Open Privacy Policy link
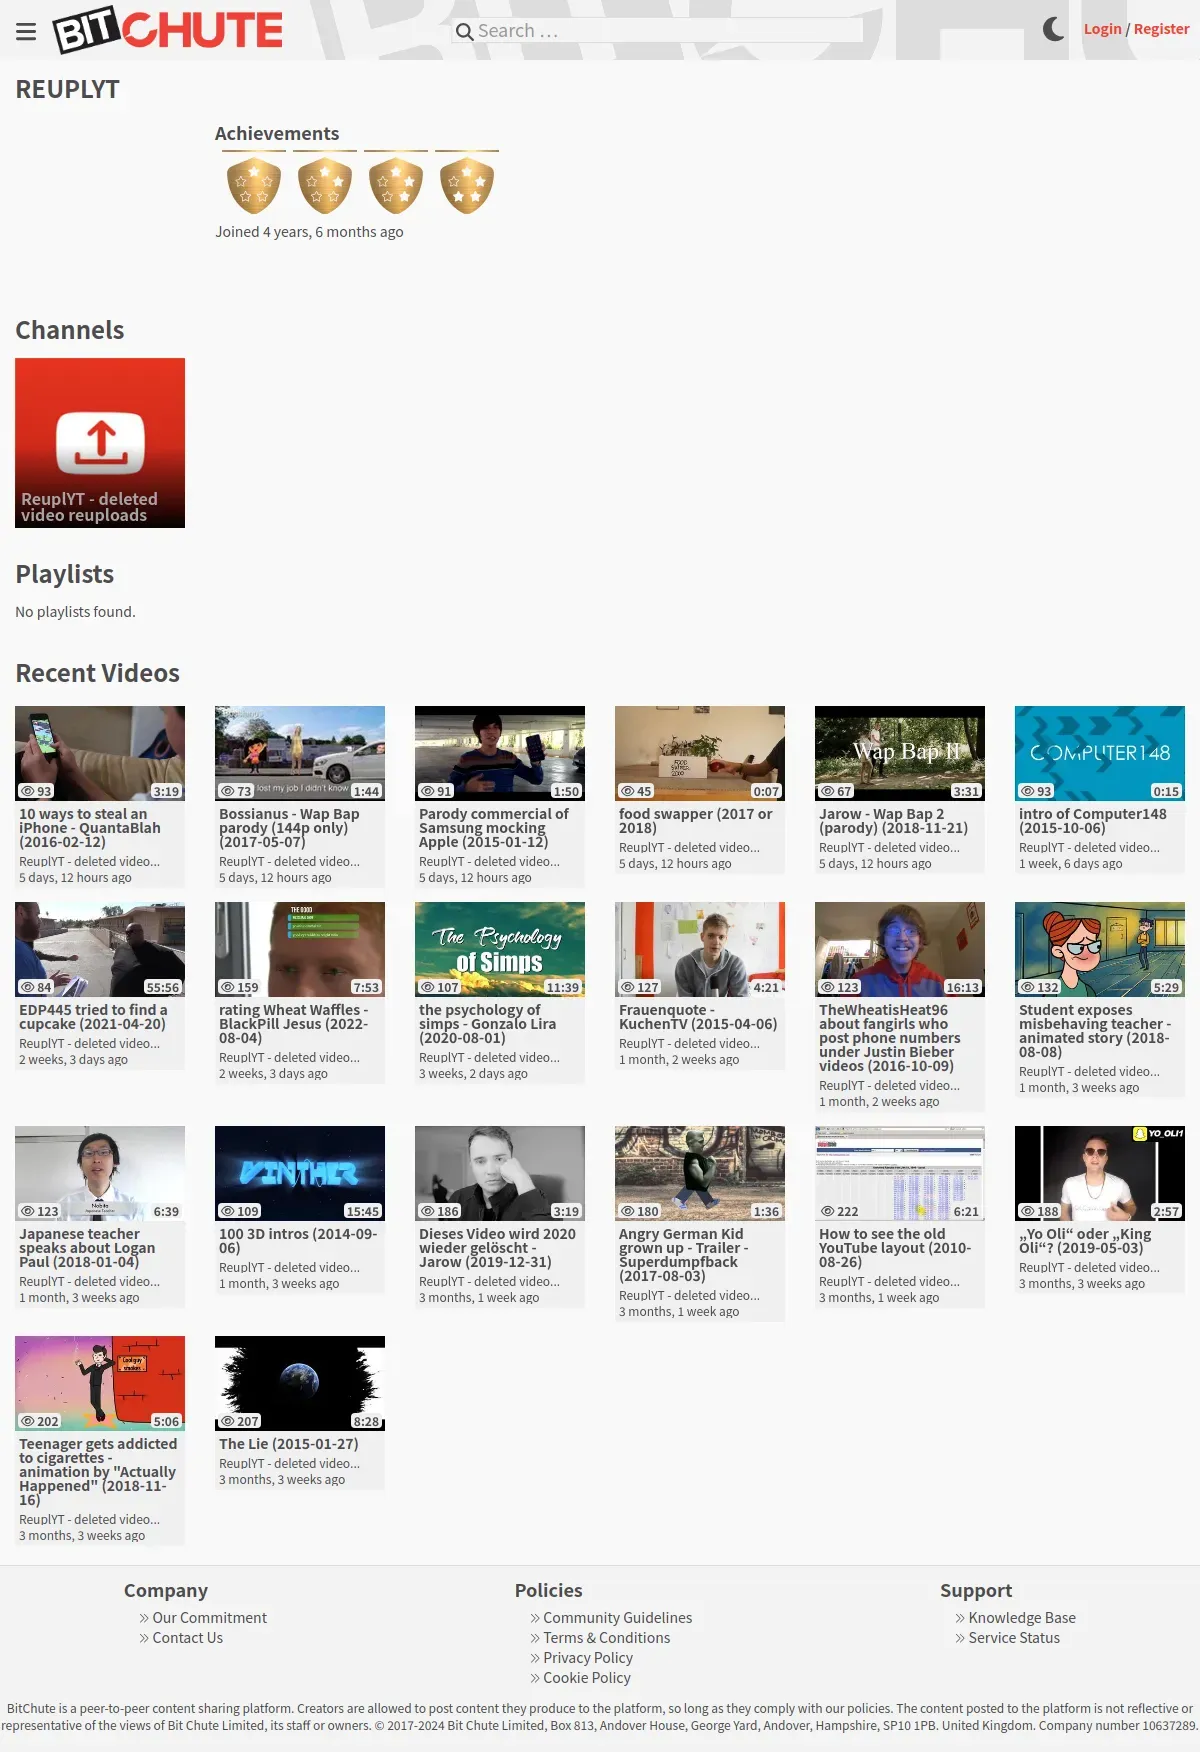 [588, 1658]
